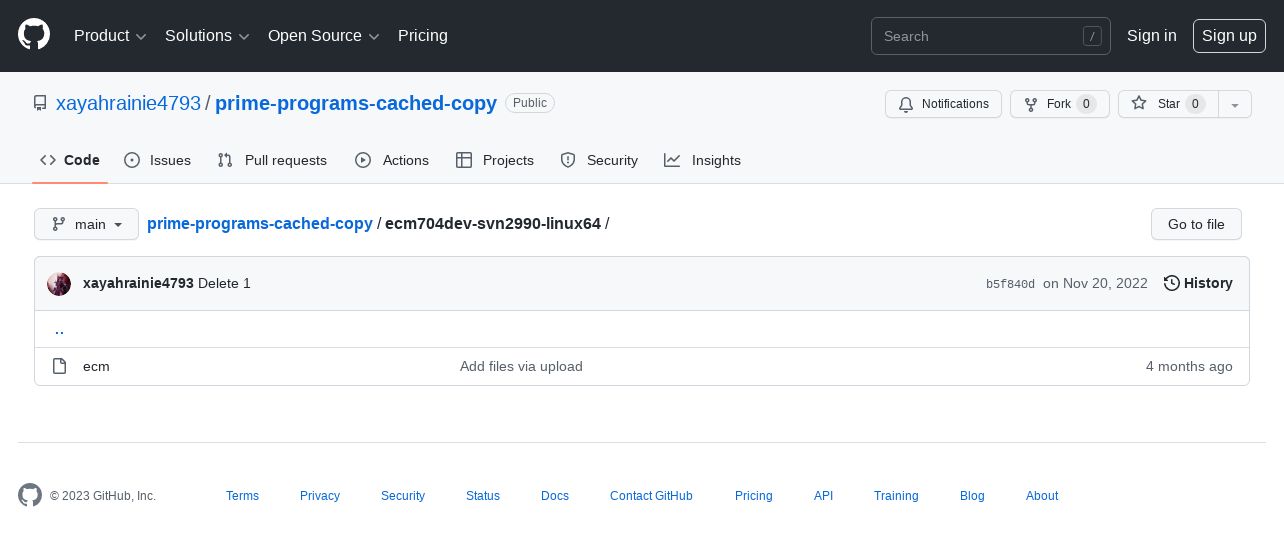Go up to parent directory (..)
This screenshot has width=1284, height=557.
click(x=59, y=329)
